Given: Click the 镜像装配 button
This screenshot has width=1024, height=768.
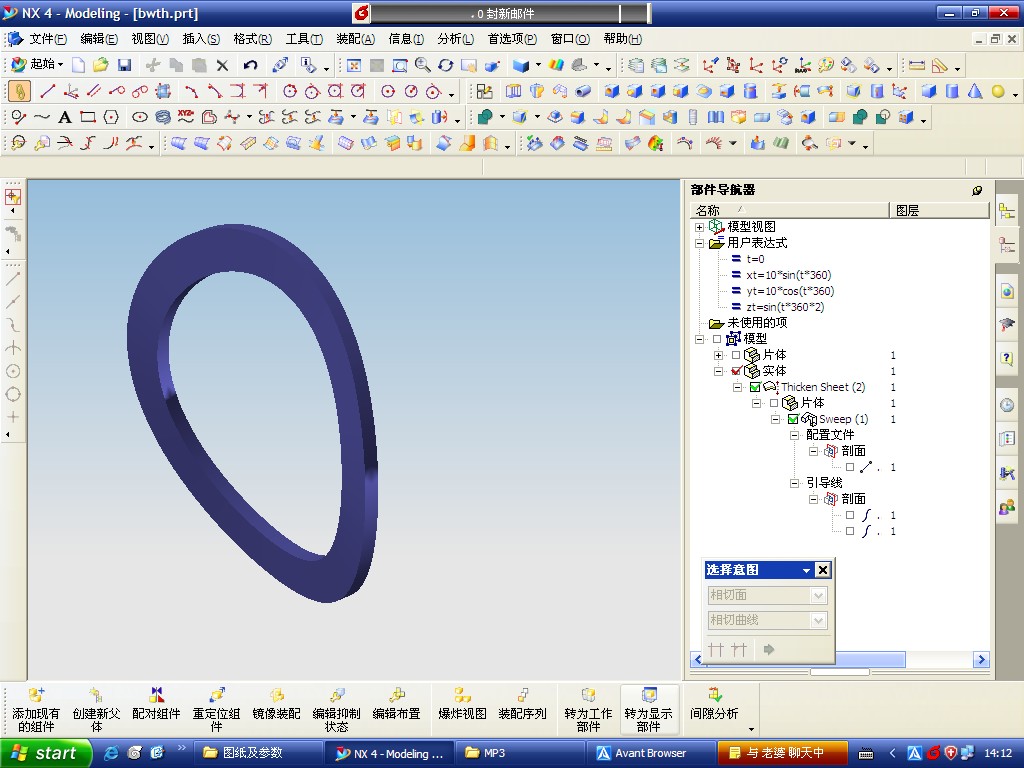Looking at the screenshot, I should pos(276,703).
